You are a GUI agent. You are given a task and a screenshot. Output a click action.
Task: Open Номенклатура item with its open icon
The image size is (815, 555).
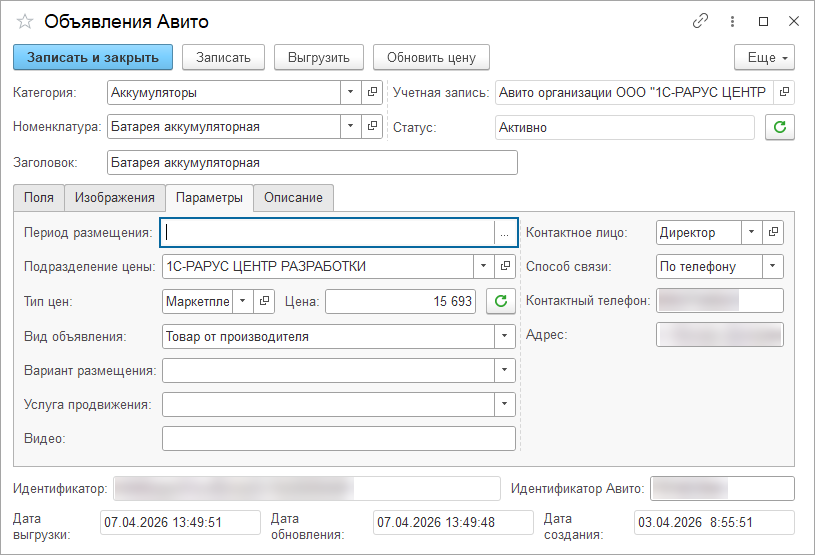[x=372, y=126]
